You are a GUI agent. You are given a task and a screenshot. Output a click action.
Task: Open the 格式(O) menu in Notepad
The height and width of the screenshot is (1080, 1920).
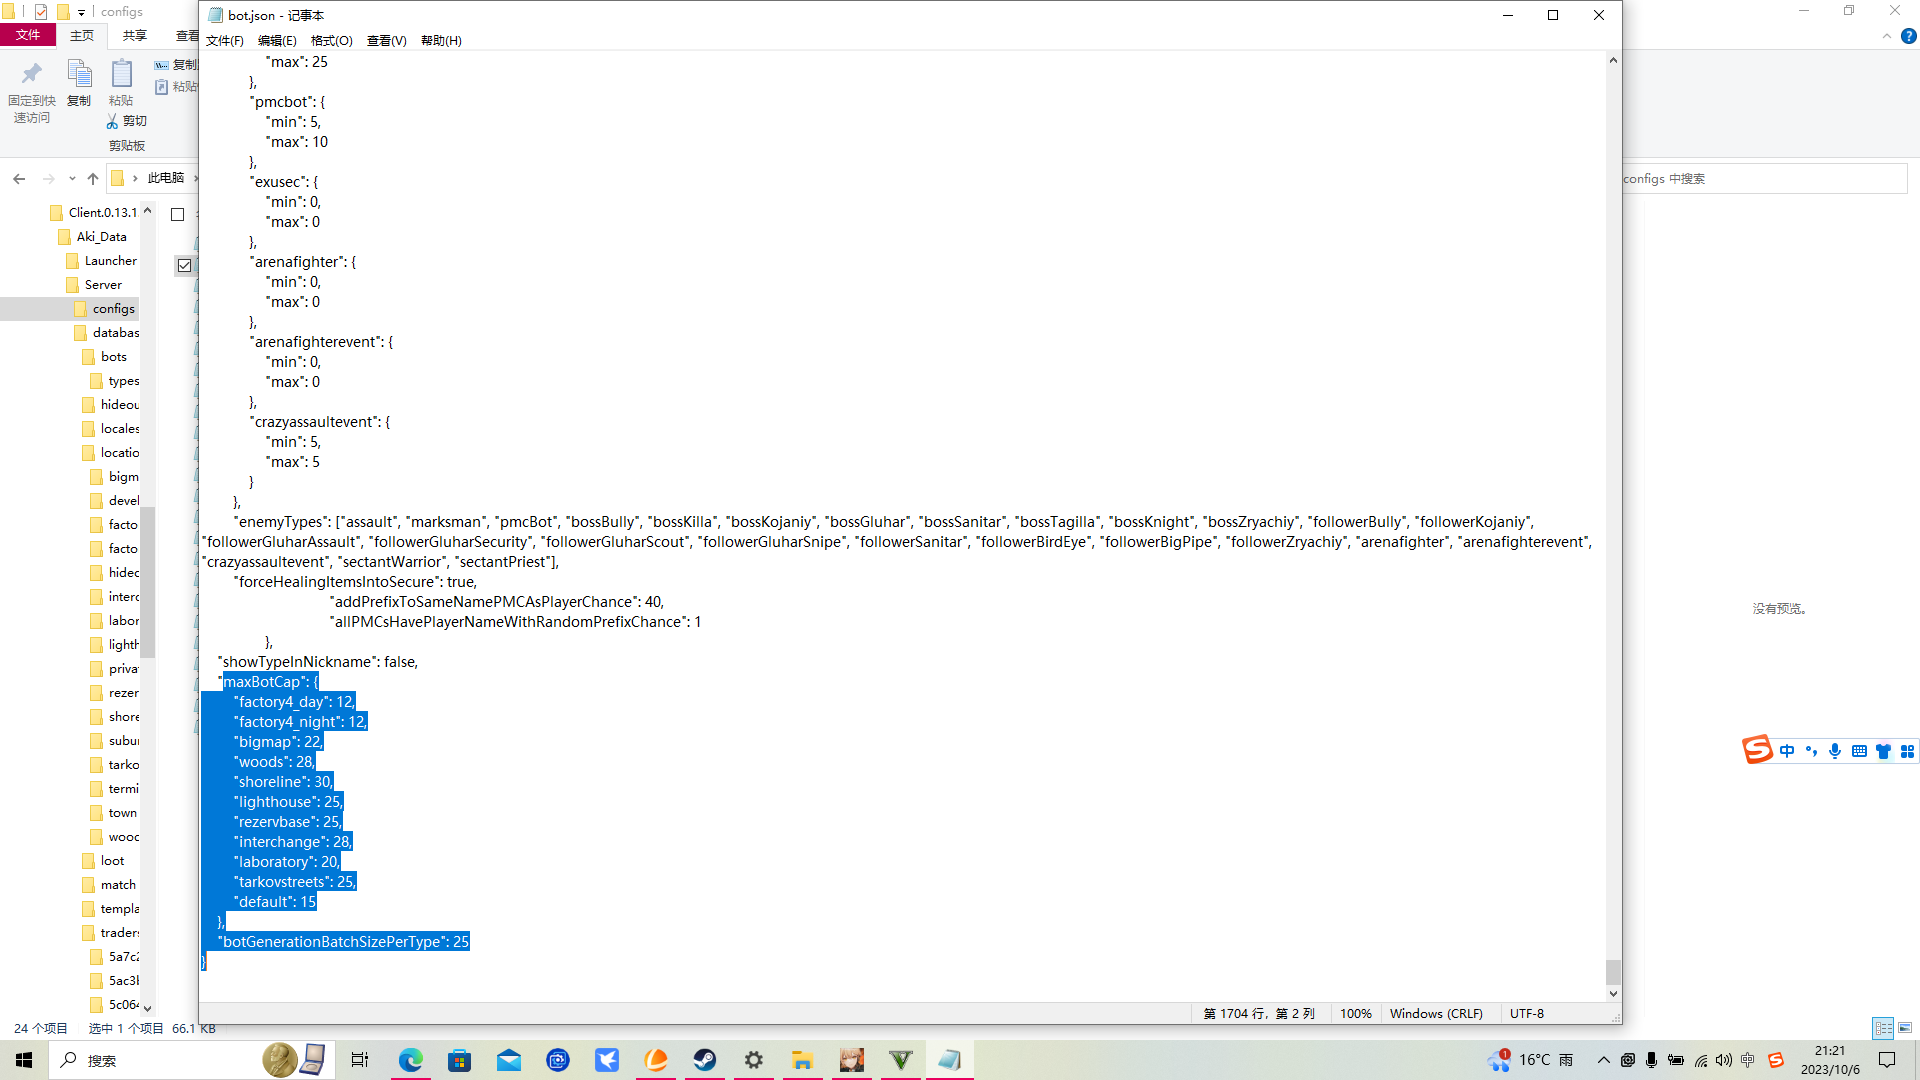[x=331, y=41]
